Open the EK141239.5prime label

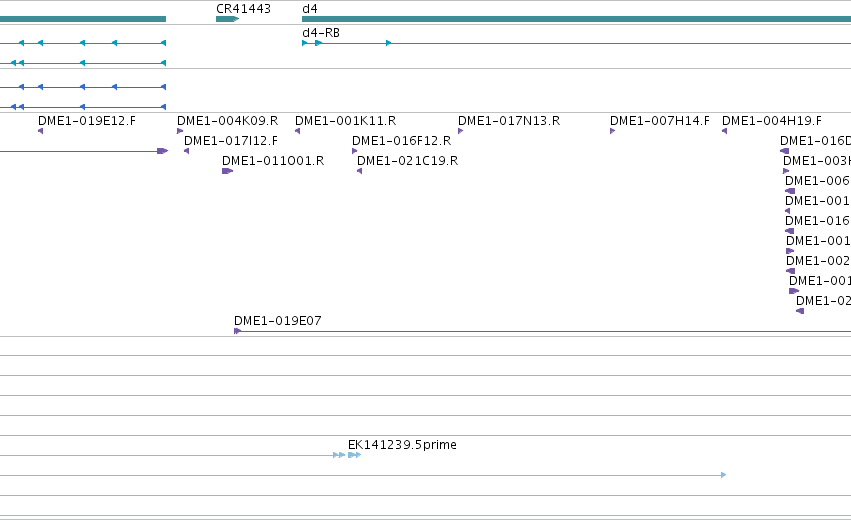(402, 445)
